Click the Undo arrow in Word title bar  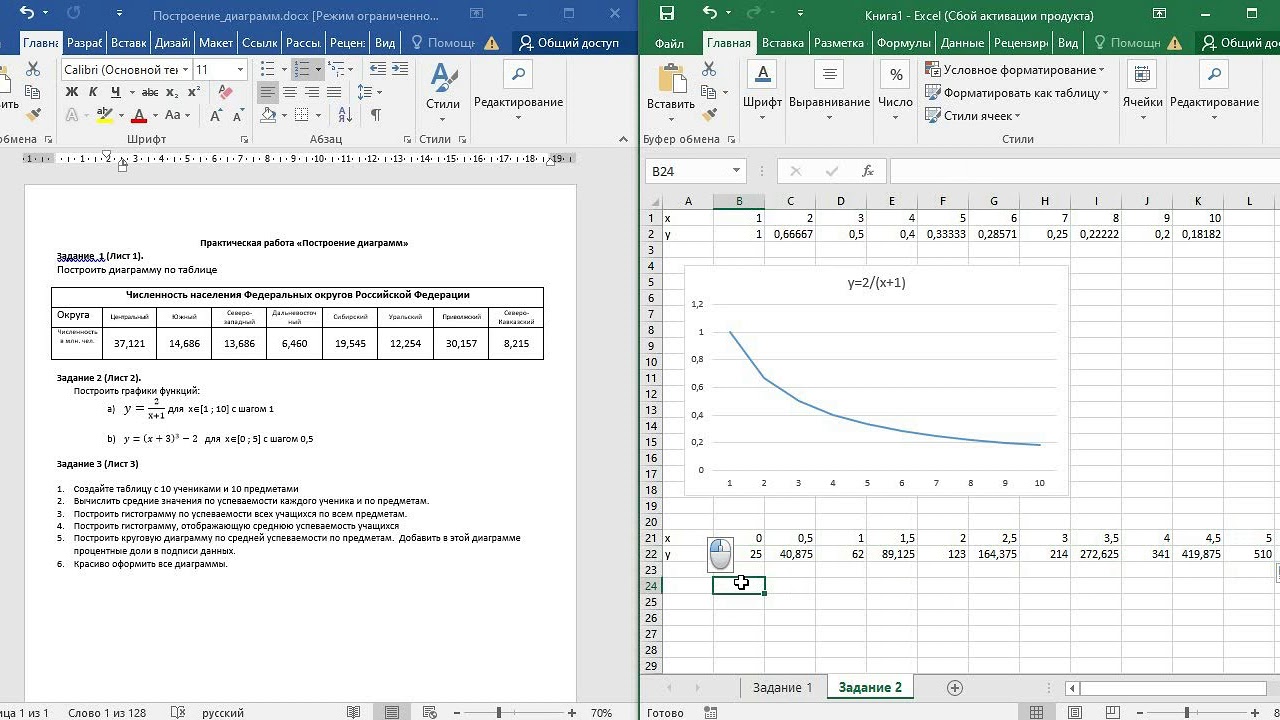[x=27, y=14]
